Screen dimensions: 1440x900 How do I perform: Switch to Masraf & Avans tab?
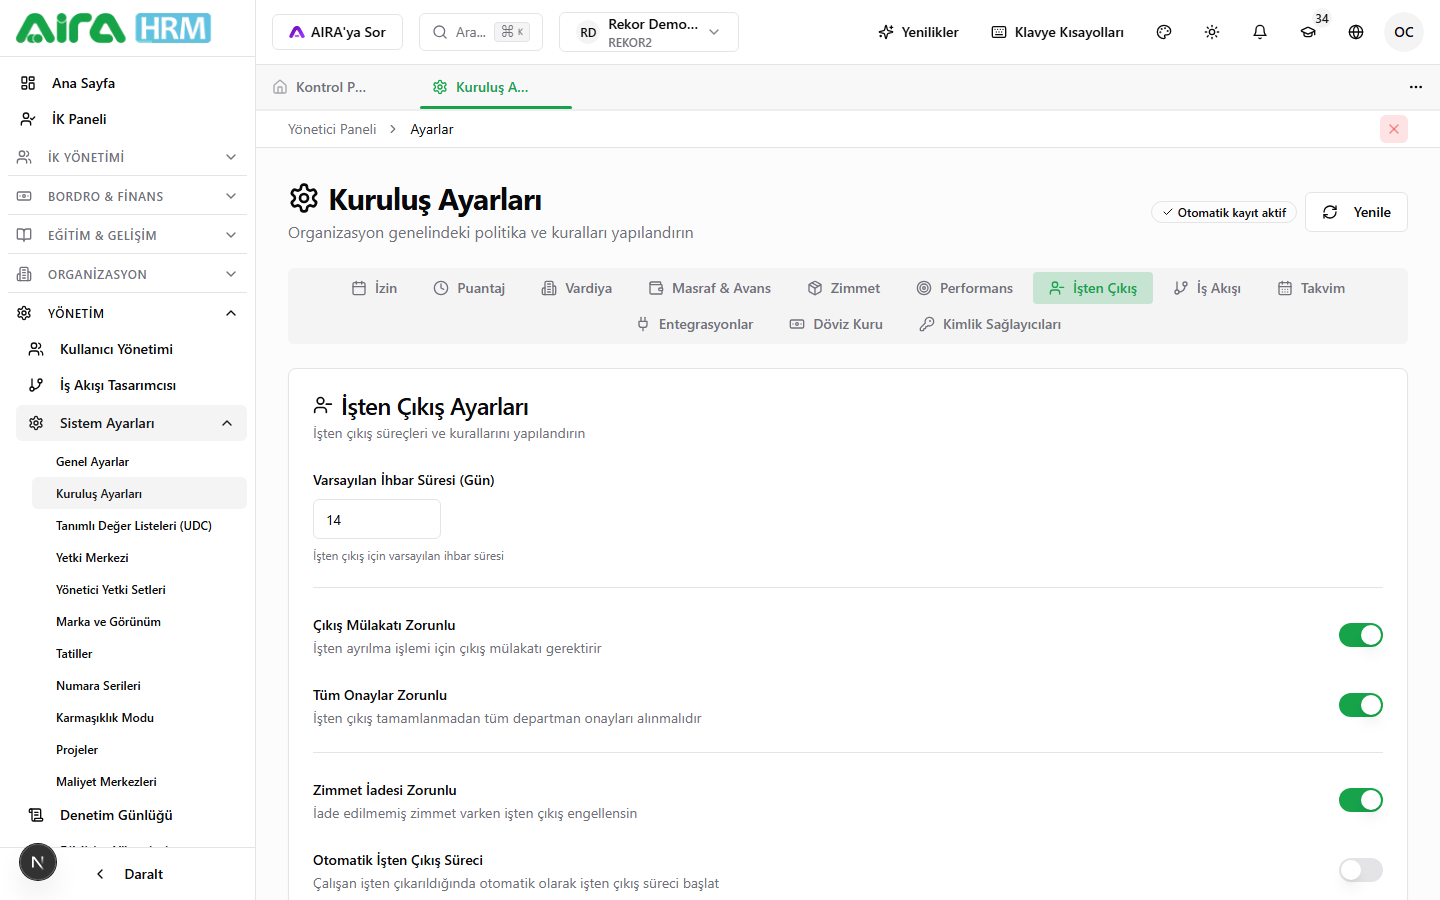(710, 288)
